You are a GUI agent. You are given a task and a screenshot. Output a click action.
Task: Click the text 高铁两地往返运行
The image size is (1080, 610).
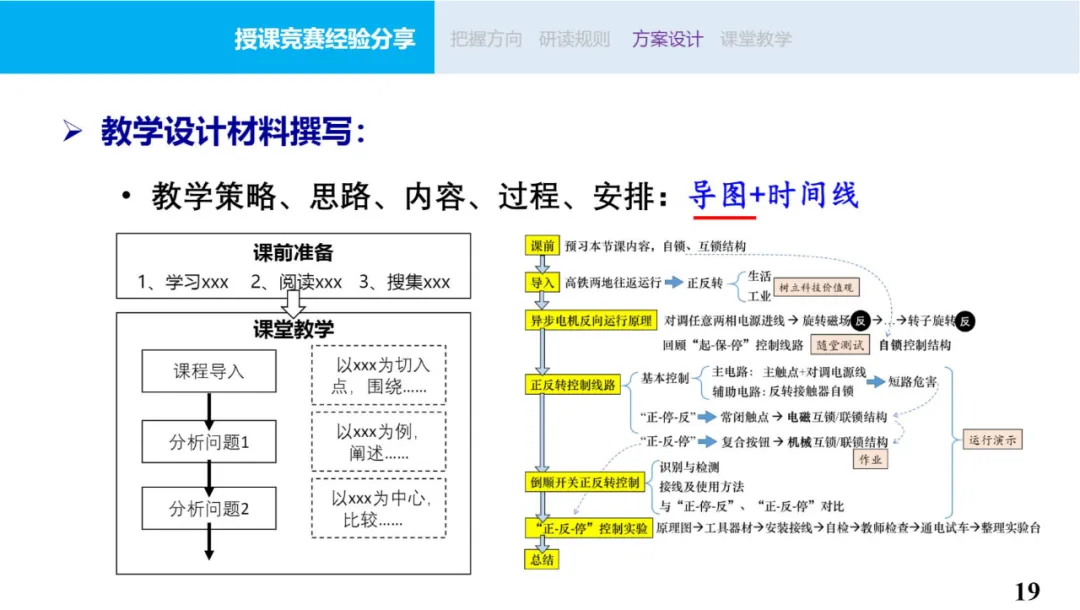click(x=612, y=282)
